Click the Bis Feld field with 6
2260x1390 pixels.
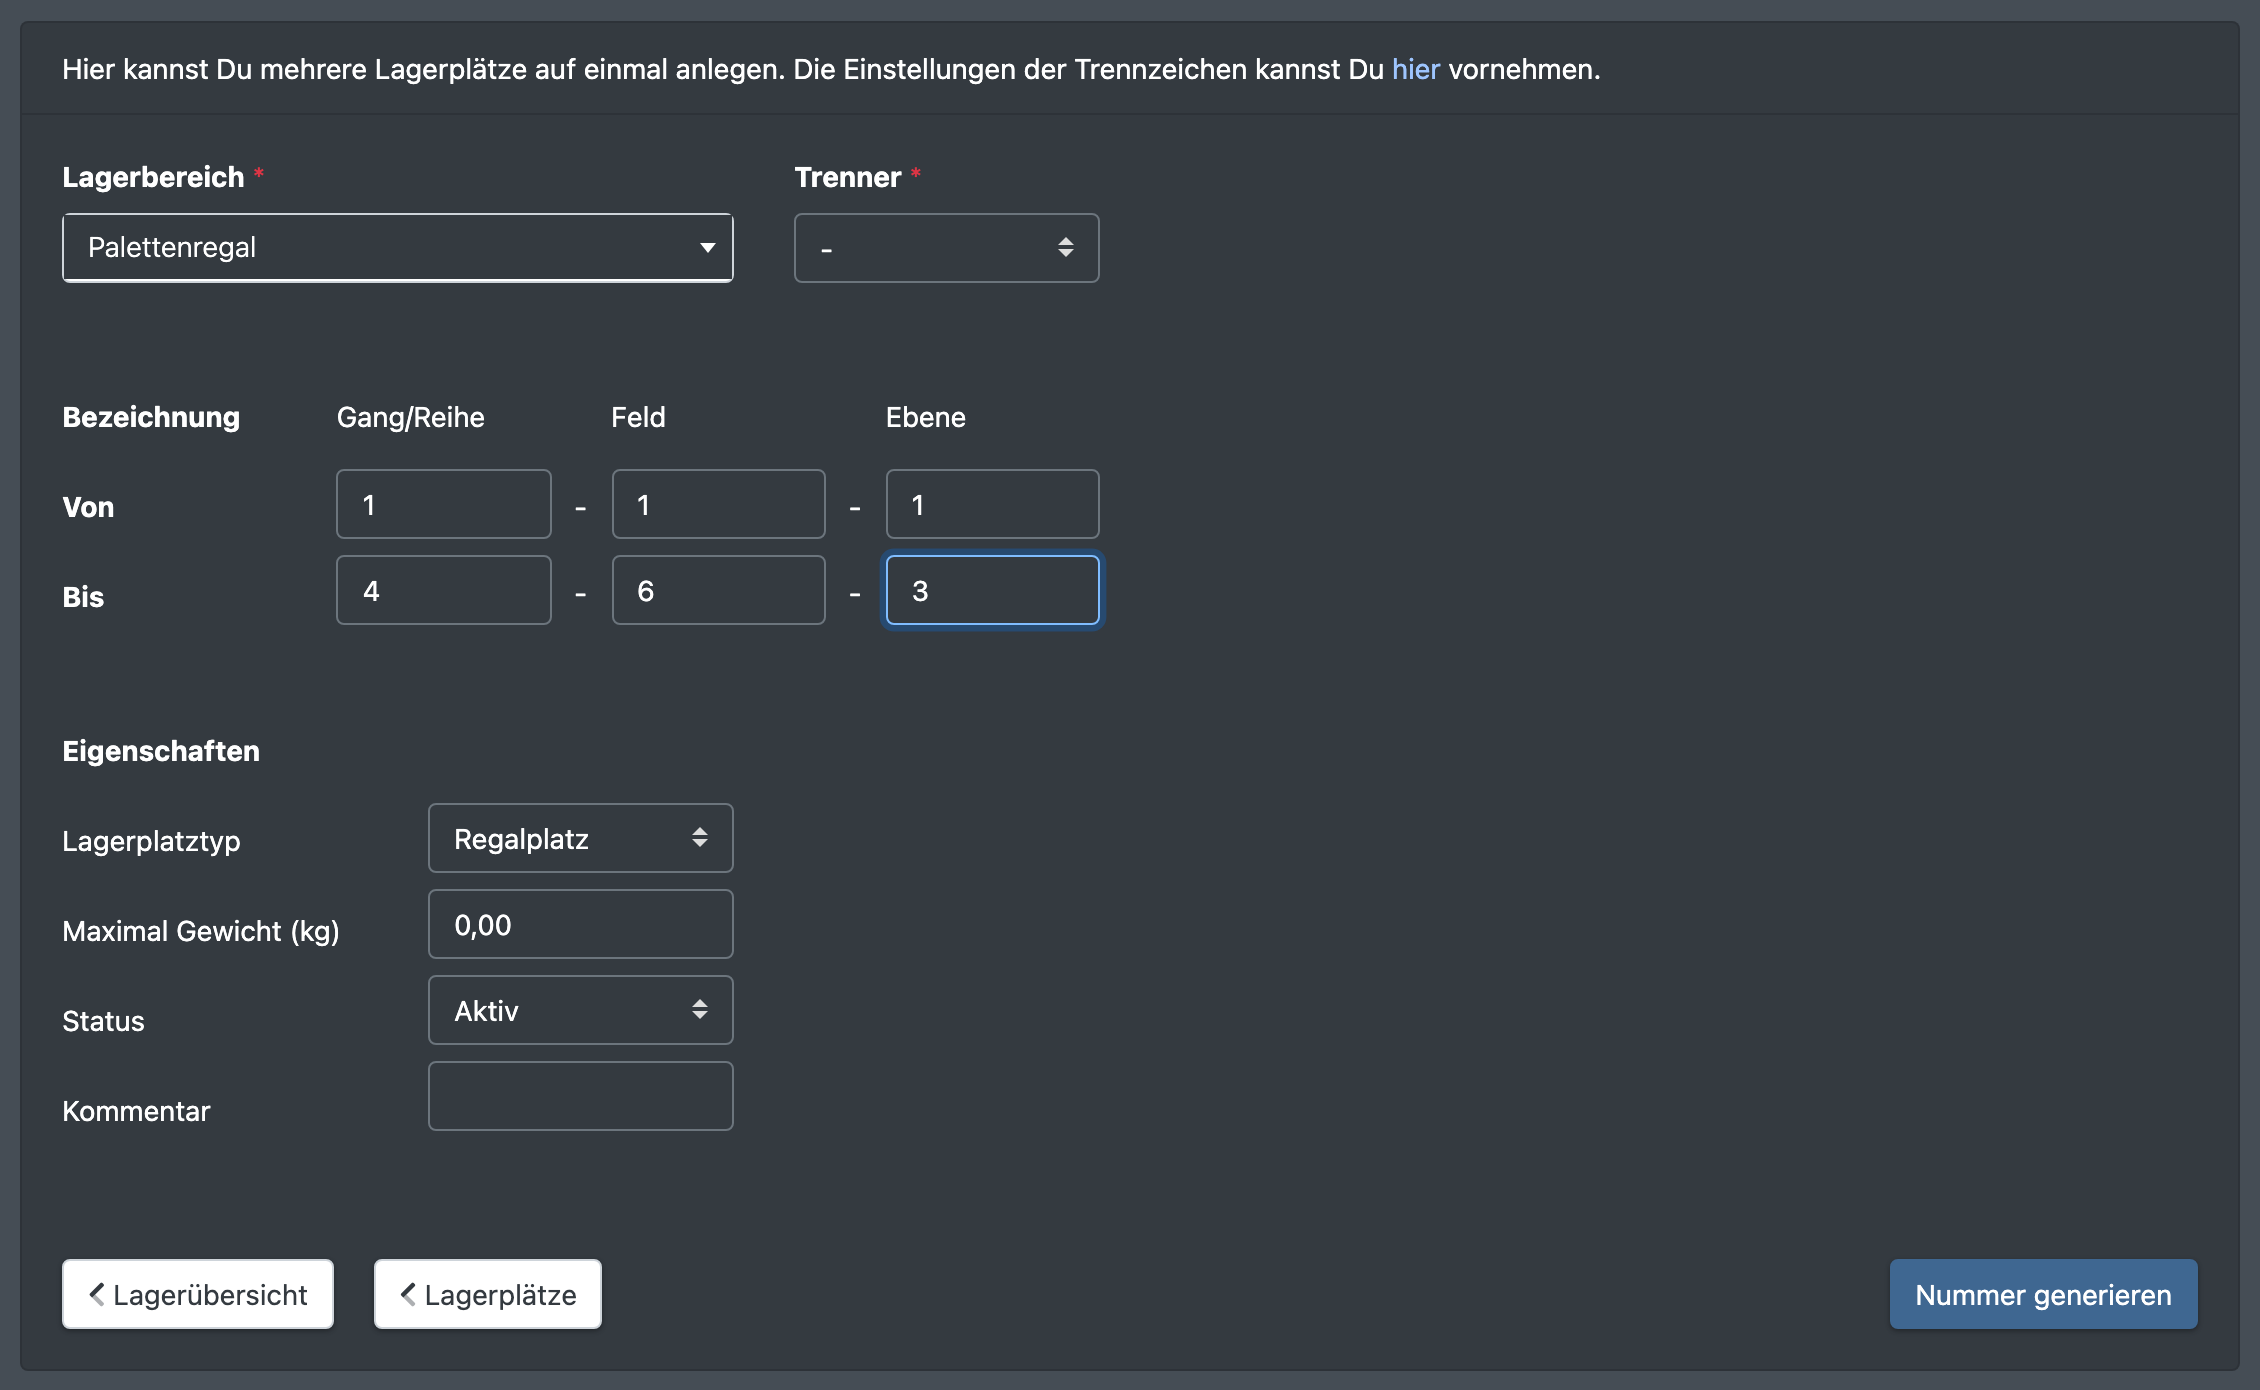click(x=718, y=590)
